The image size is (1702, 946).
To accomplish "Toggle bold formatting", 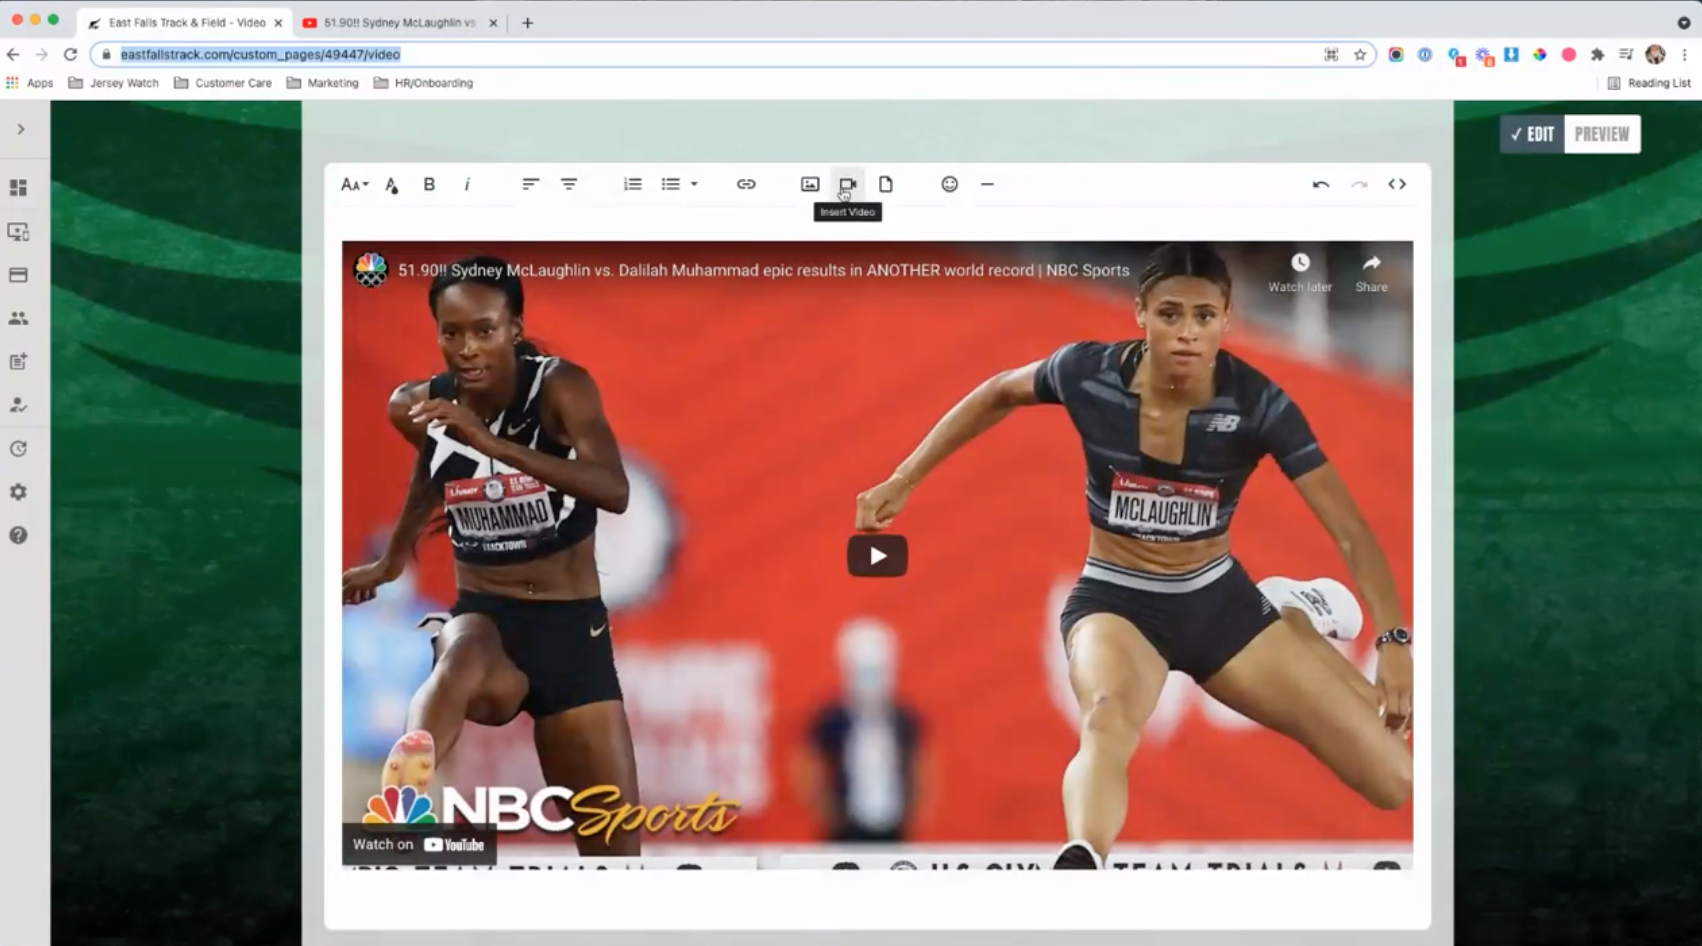I will pos(429,184).
